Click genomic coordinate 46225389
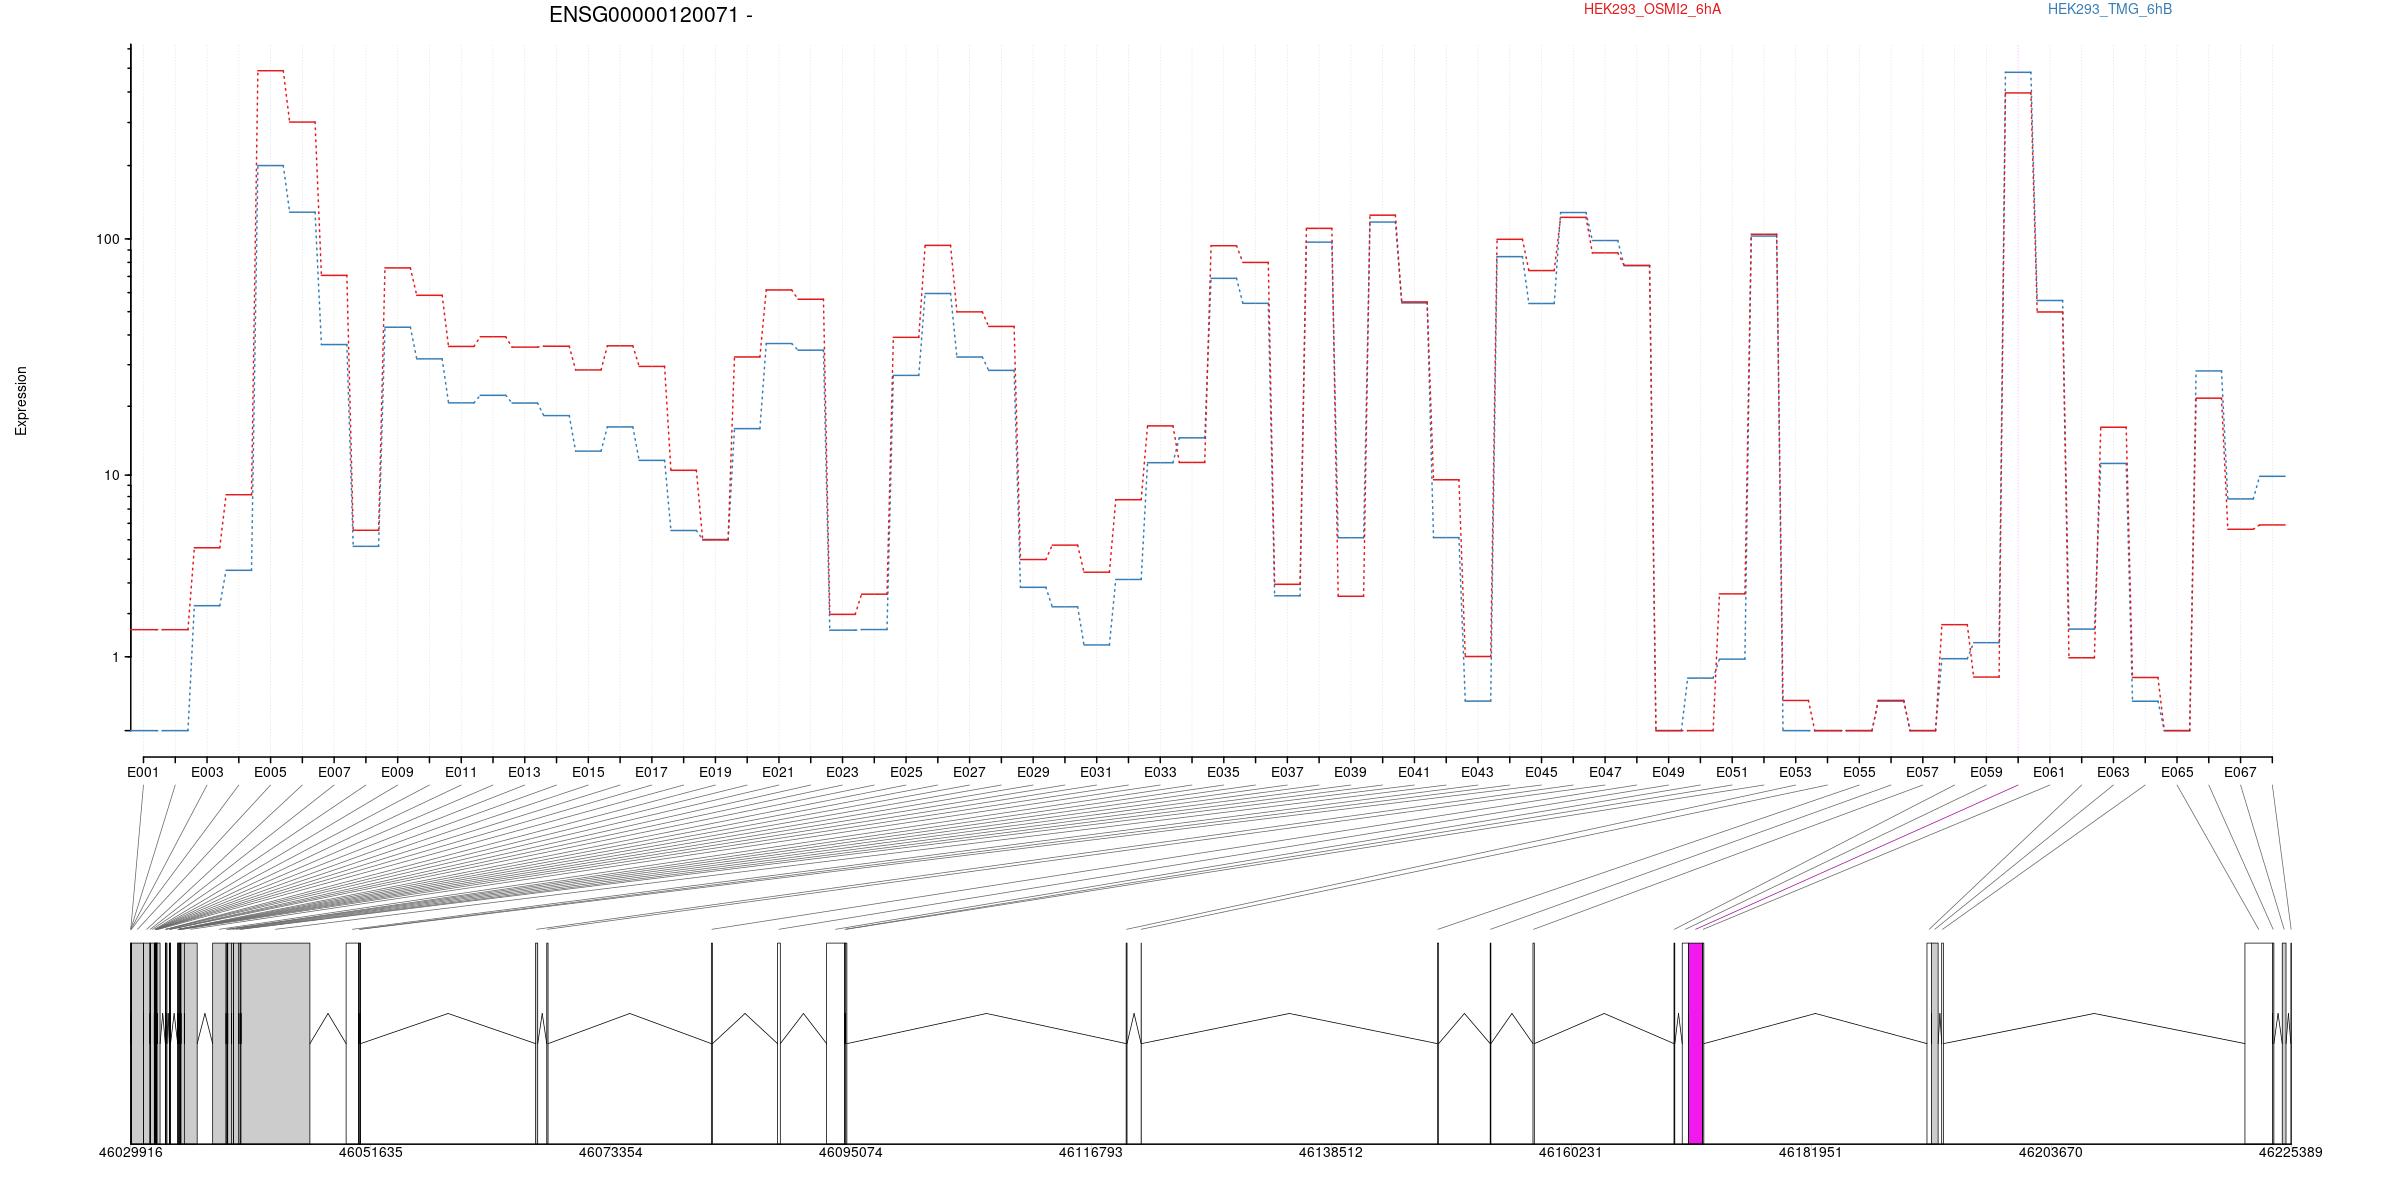This screenshot has width=2400, height=1200. click(x=2291, y=1152)
